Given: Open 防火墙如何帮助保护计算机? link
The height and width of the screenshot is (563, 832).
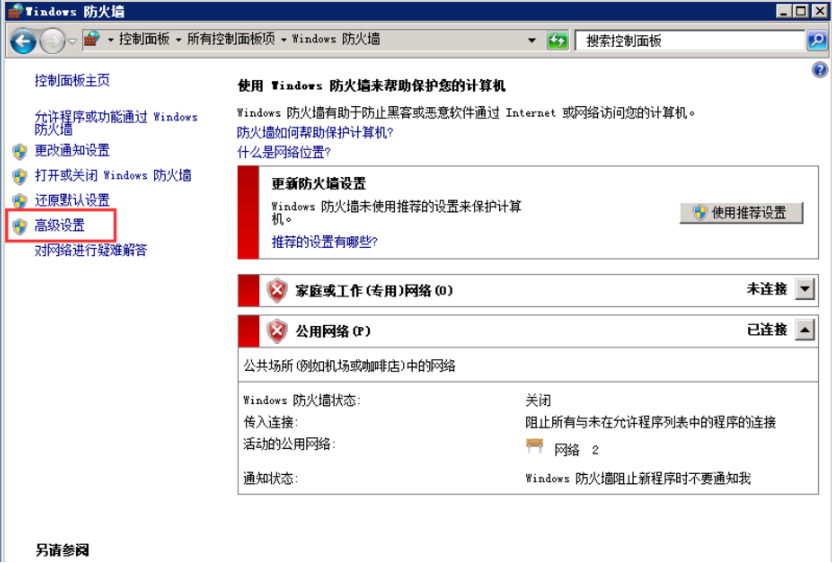Looking at the screenshot, I should click(x=315, y=133).
